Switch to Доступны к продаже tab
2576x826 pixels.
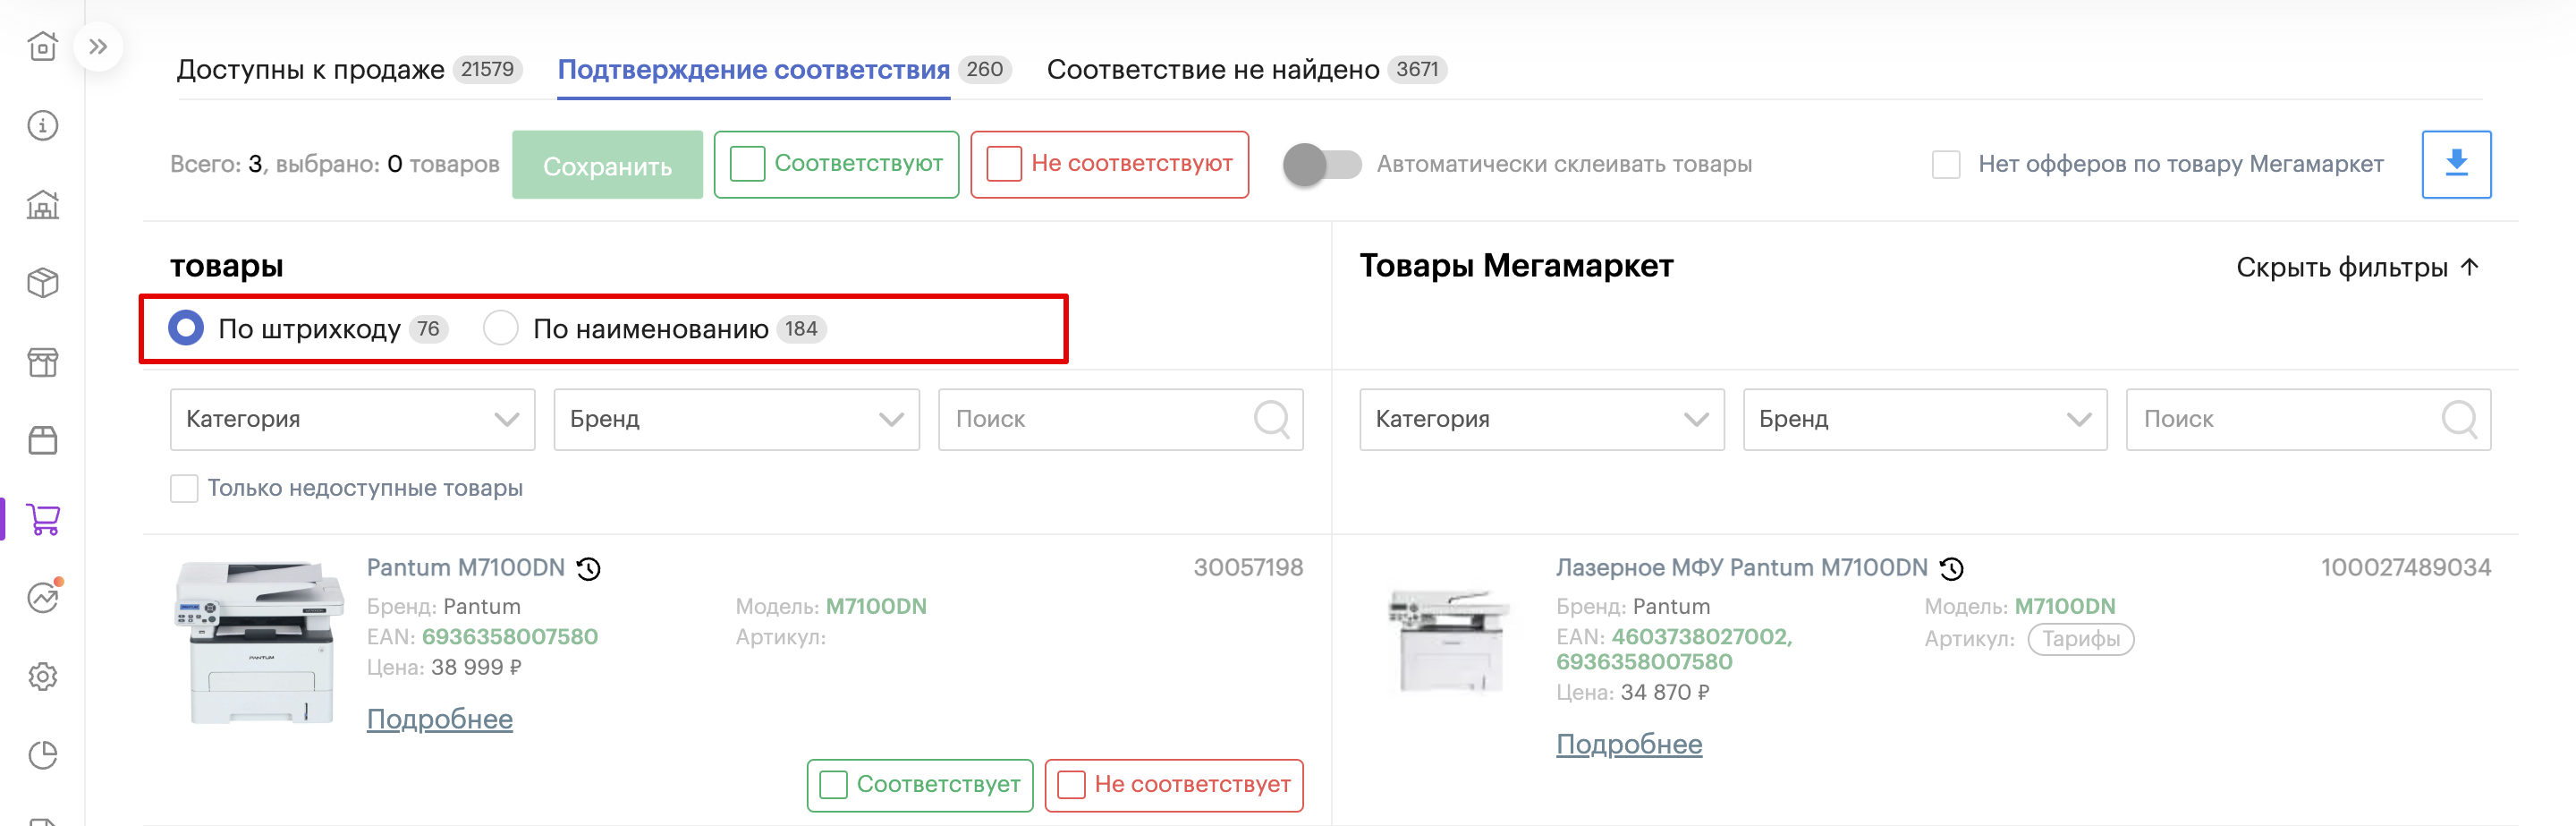click(310, 69)
